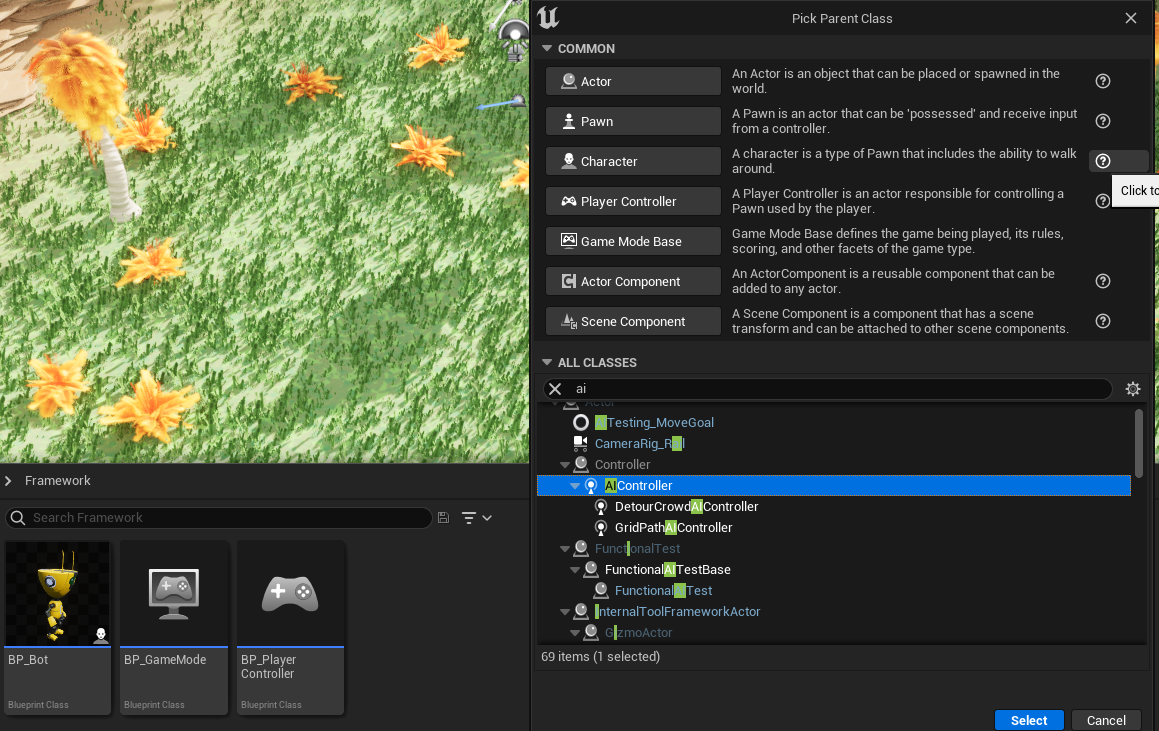Choose Actor Component as the parent class
The height and width of the screenshot is (731, 1159).
click(633, 281)
